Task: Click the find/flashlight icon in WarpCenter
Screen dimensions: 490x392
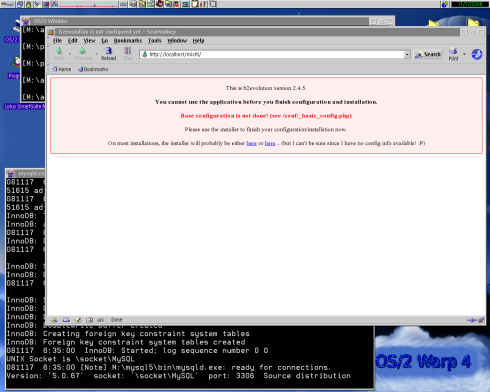Action: click(x=37, y=4)
